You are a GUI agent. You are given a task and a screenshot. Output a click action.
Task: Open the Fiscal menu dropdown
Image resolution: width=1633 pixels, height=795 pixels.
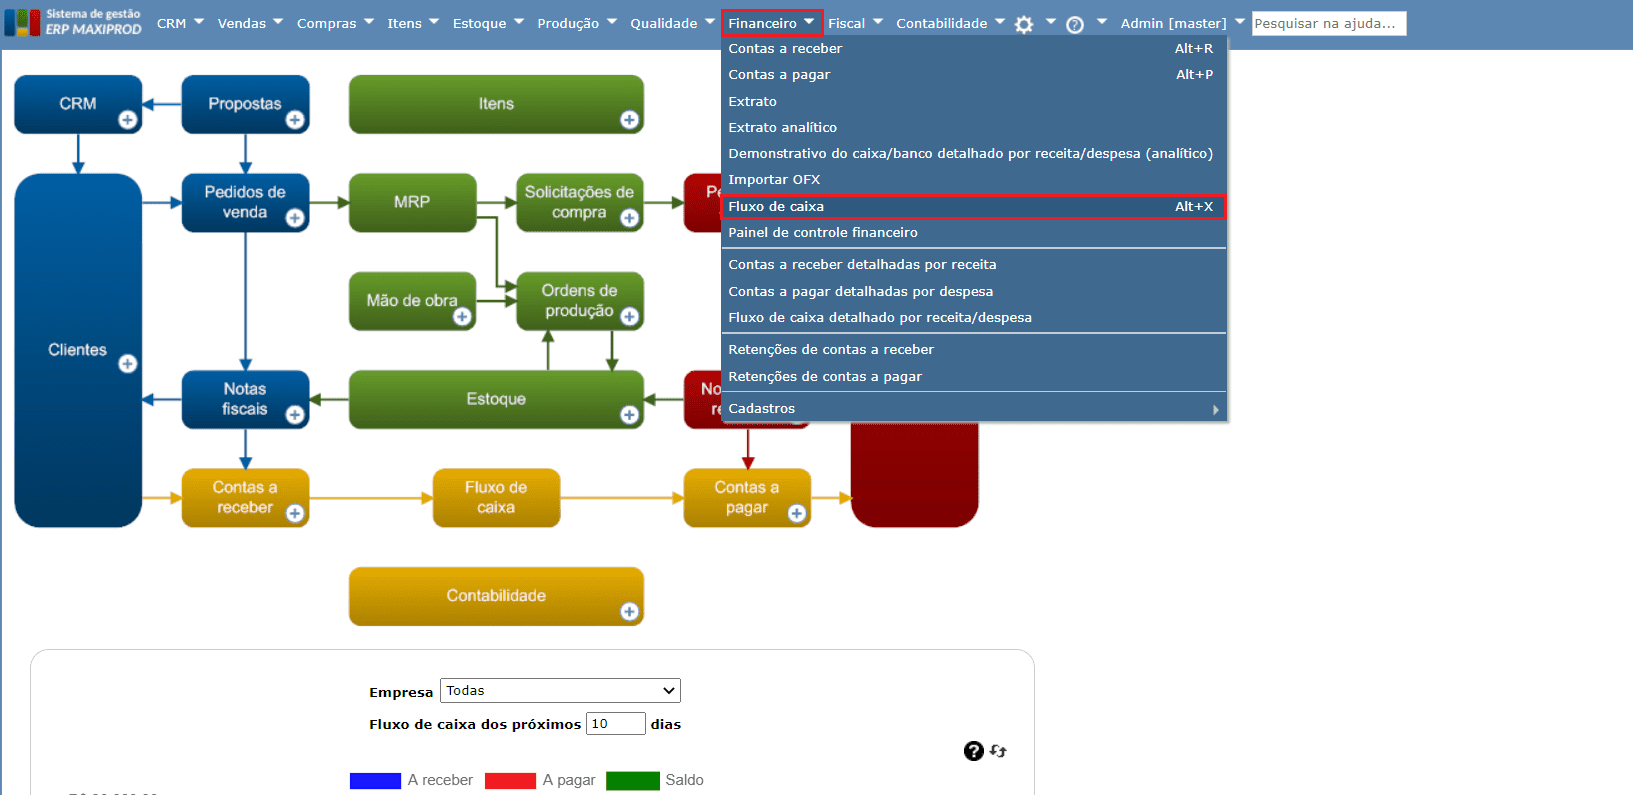[855, 23]
